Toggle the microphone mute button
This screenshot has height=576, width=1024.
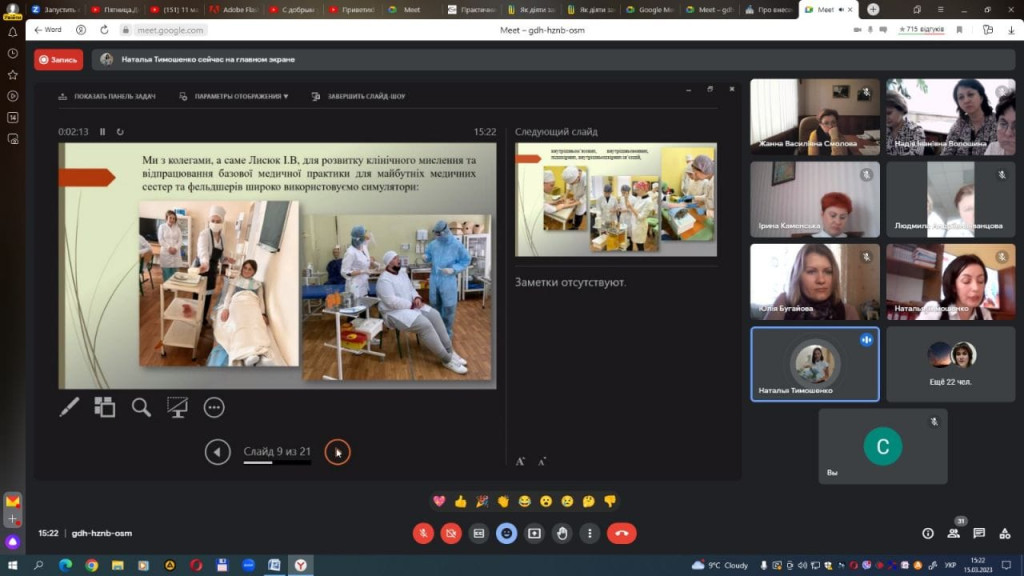(x=423, y=533)
